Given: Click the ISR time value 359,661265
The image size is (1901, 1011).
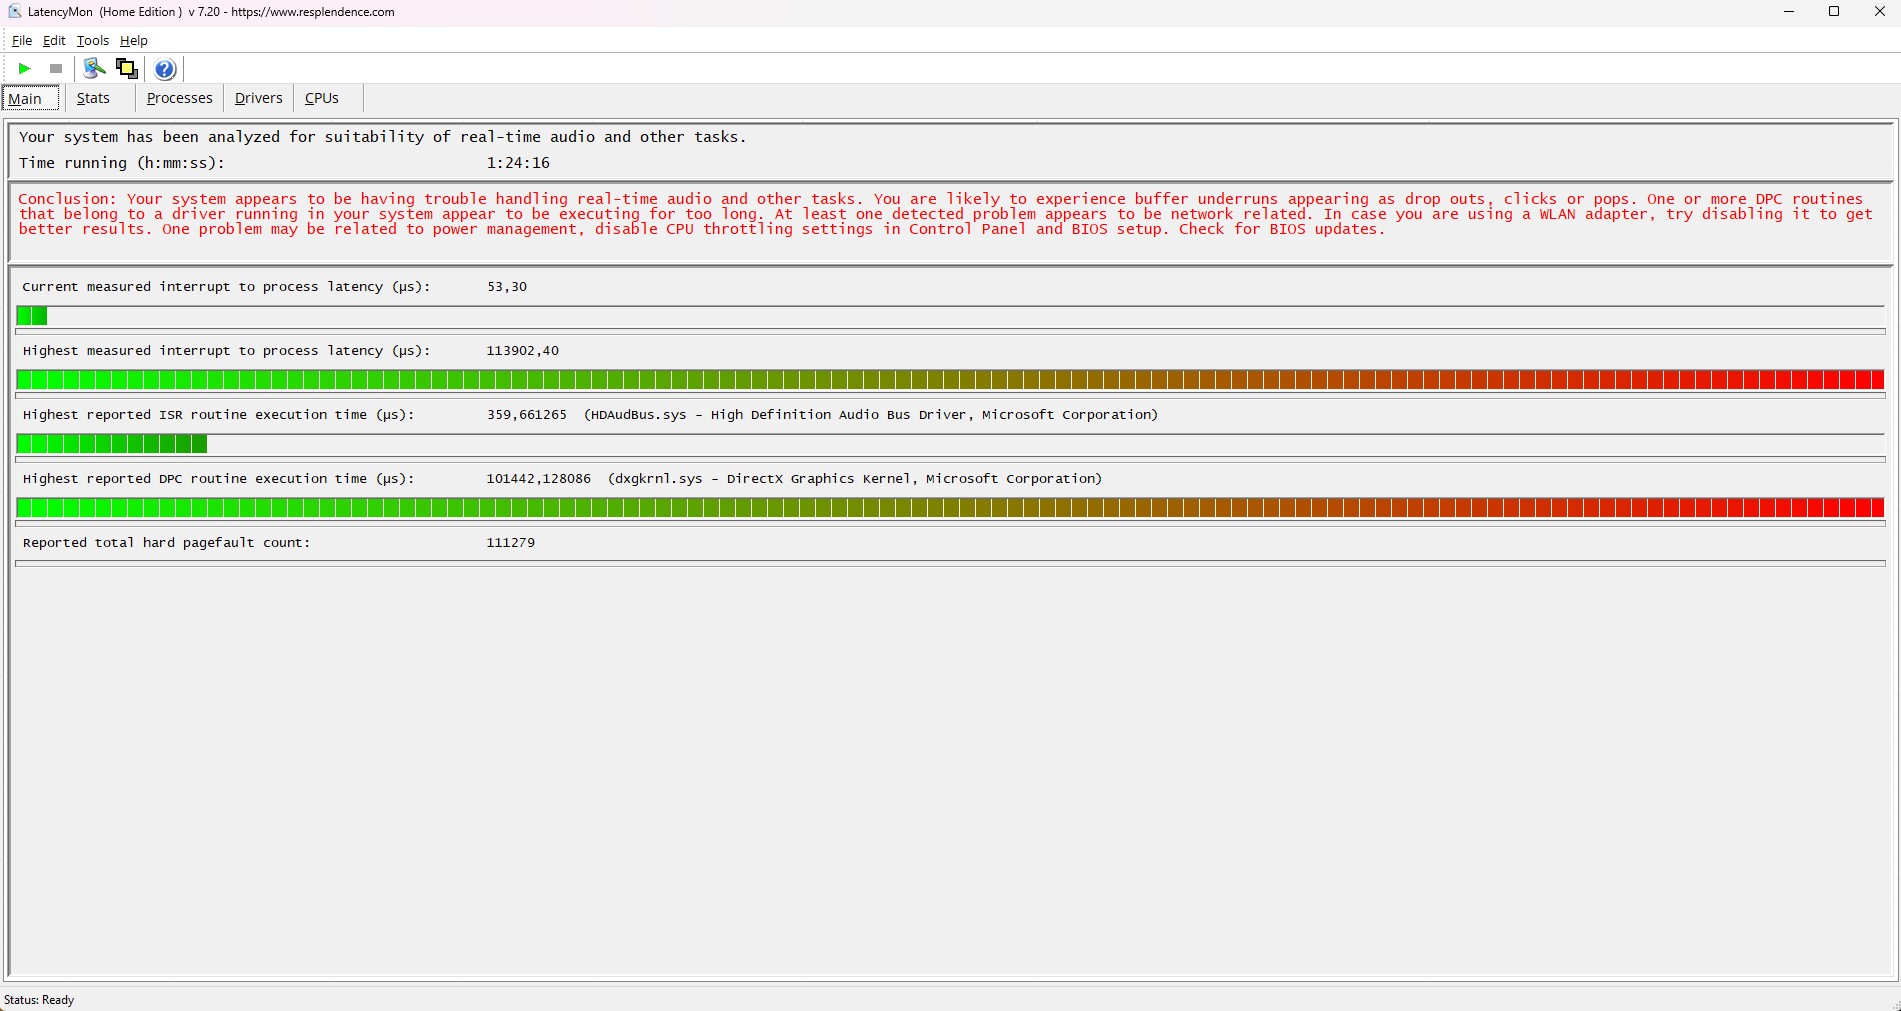Looking at the screenshot, I should 527,415.
